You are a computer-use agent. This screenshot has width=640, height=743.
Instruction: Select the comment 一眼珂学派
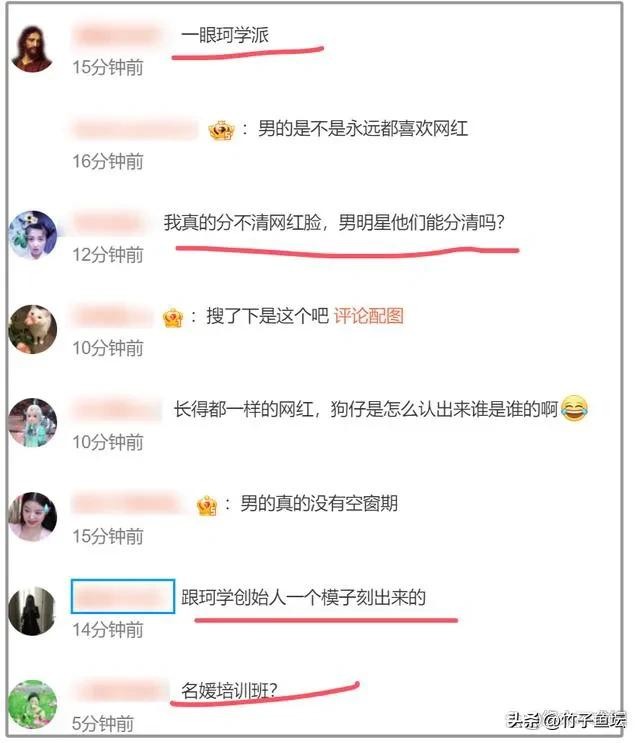[225, 35]
